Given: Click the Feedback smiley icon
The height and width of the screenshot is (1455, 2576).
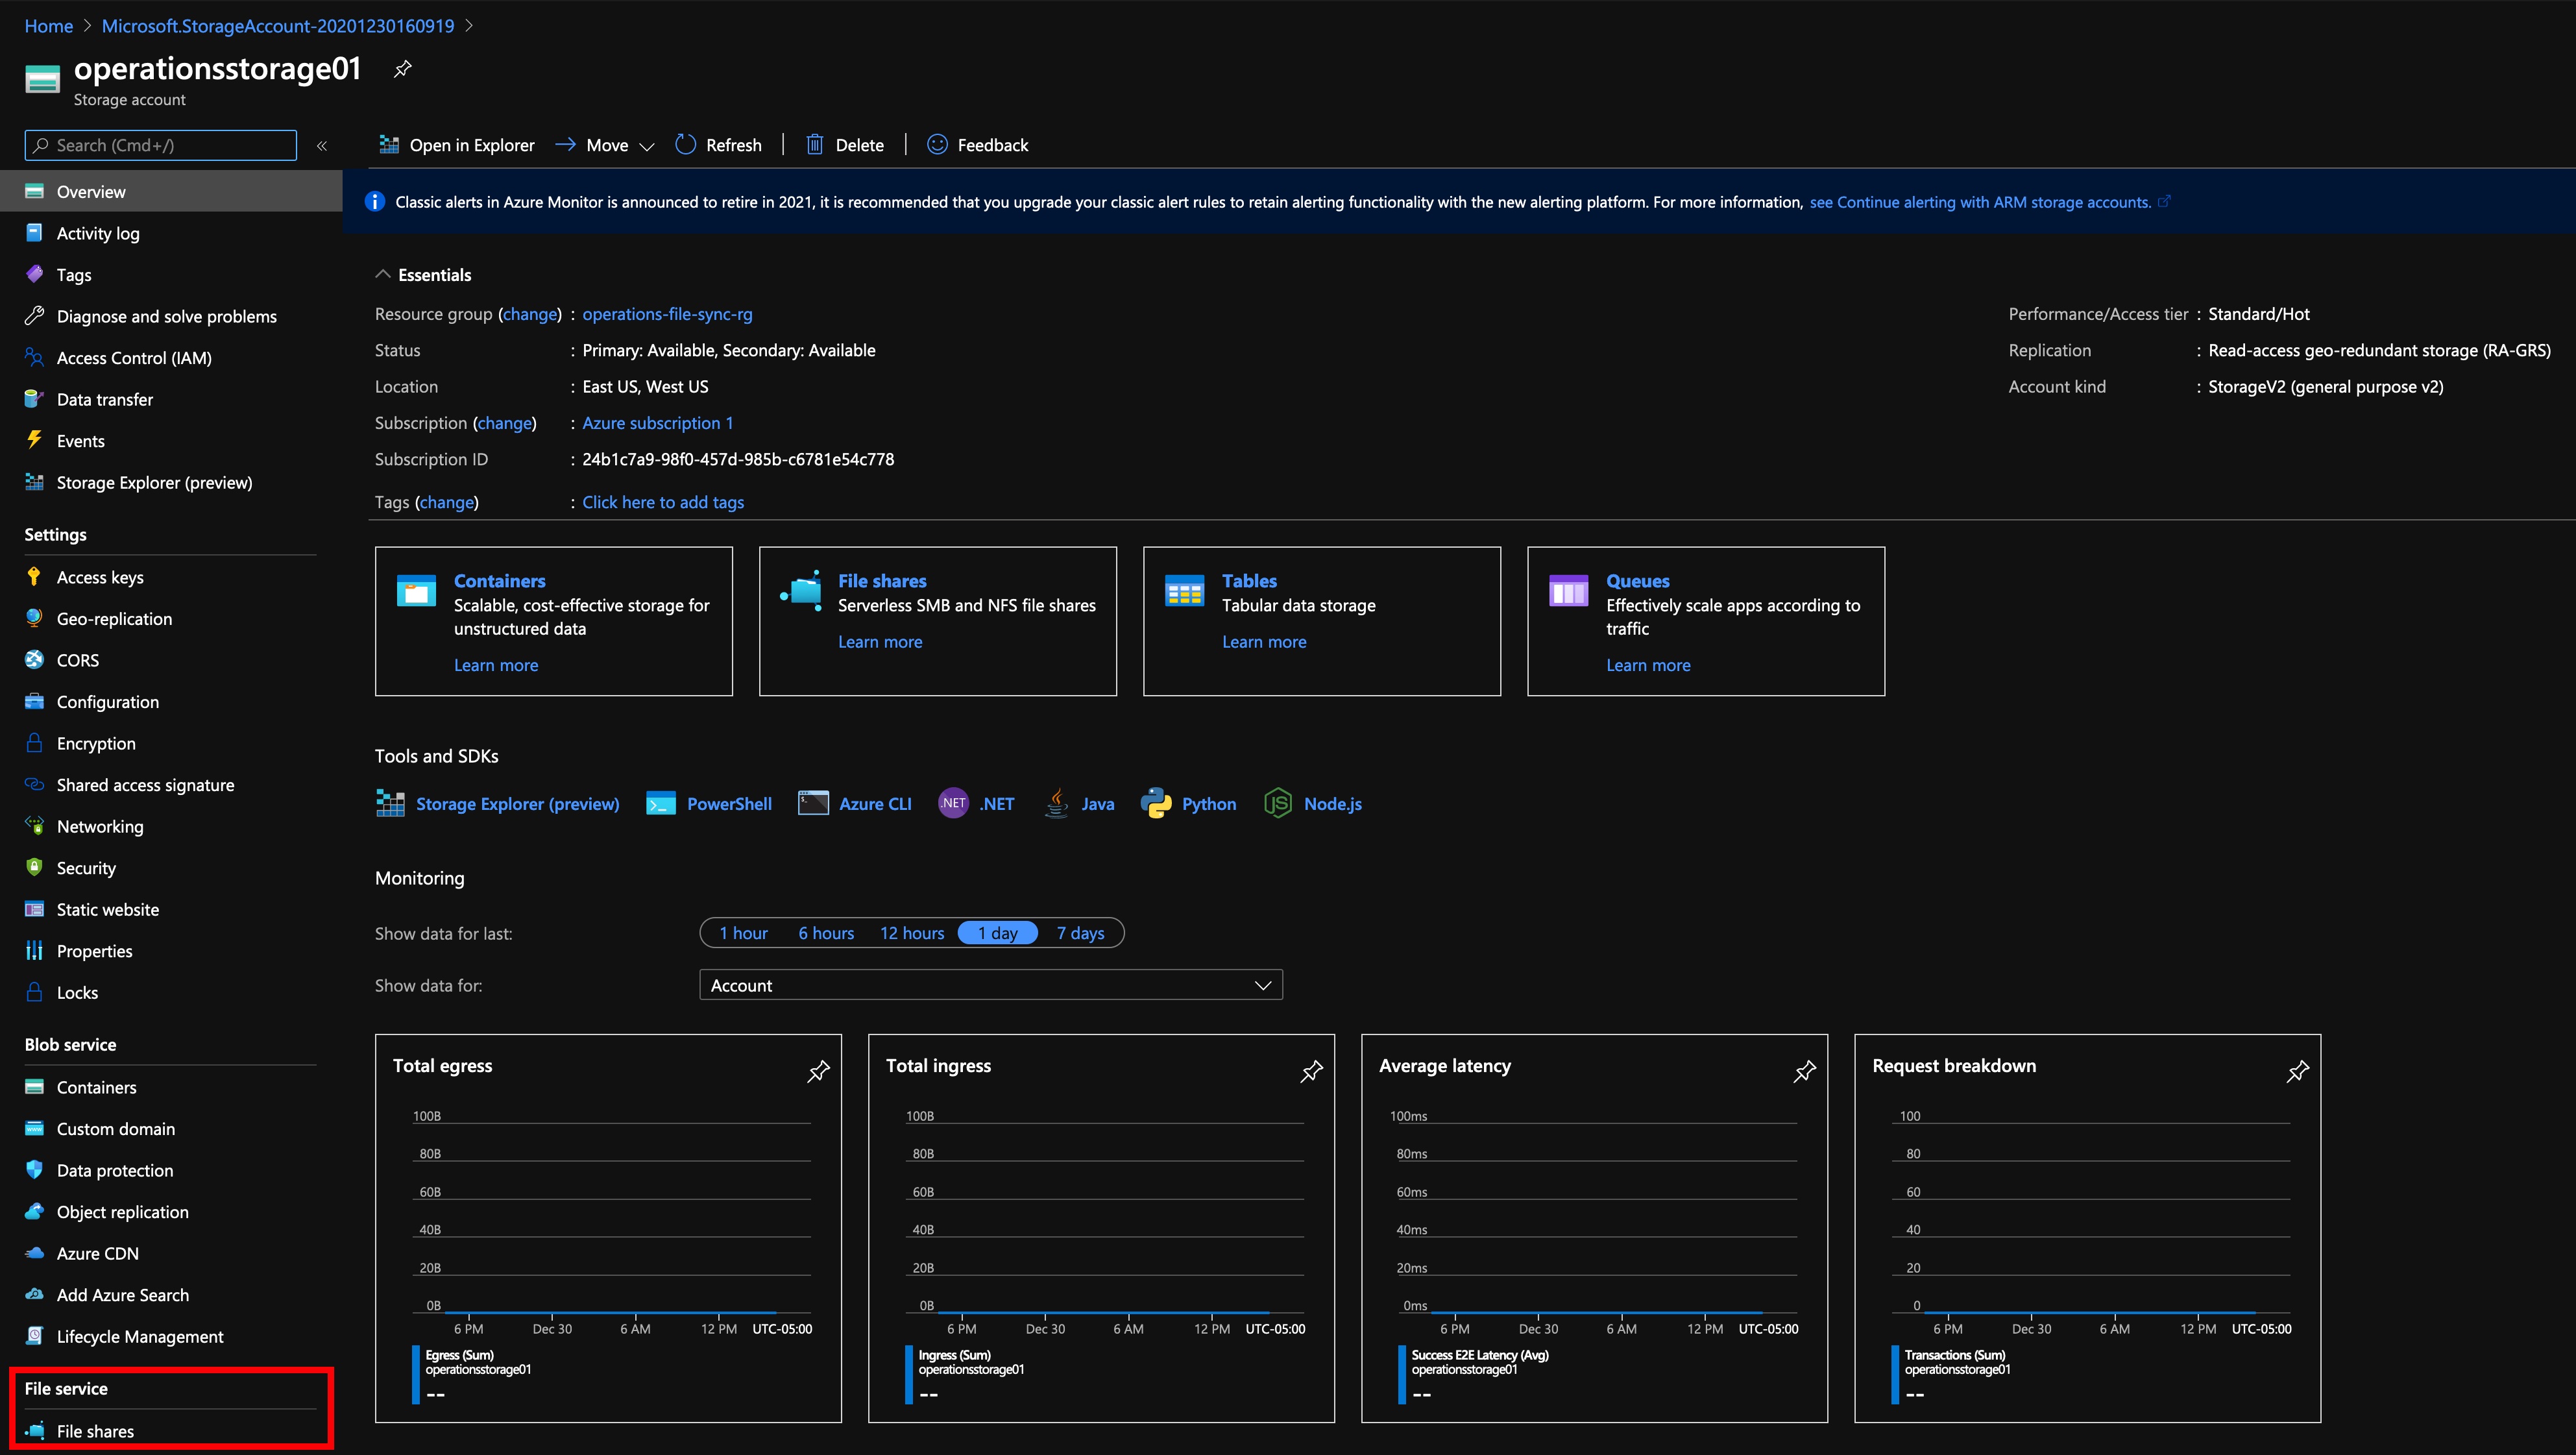Looking at the screenshot, I should click(937, 145).
